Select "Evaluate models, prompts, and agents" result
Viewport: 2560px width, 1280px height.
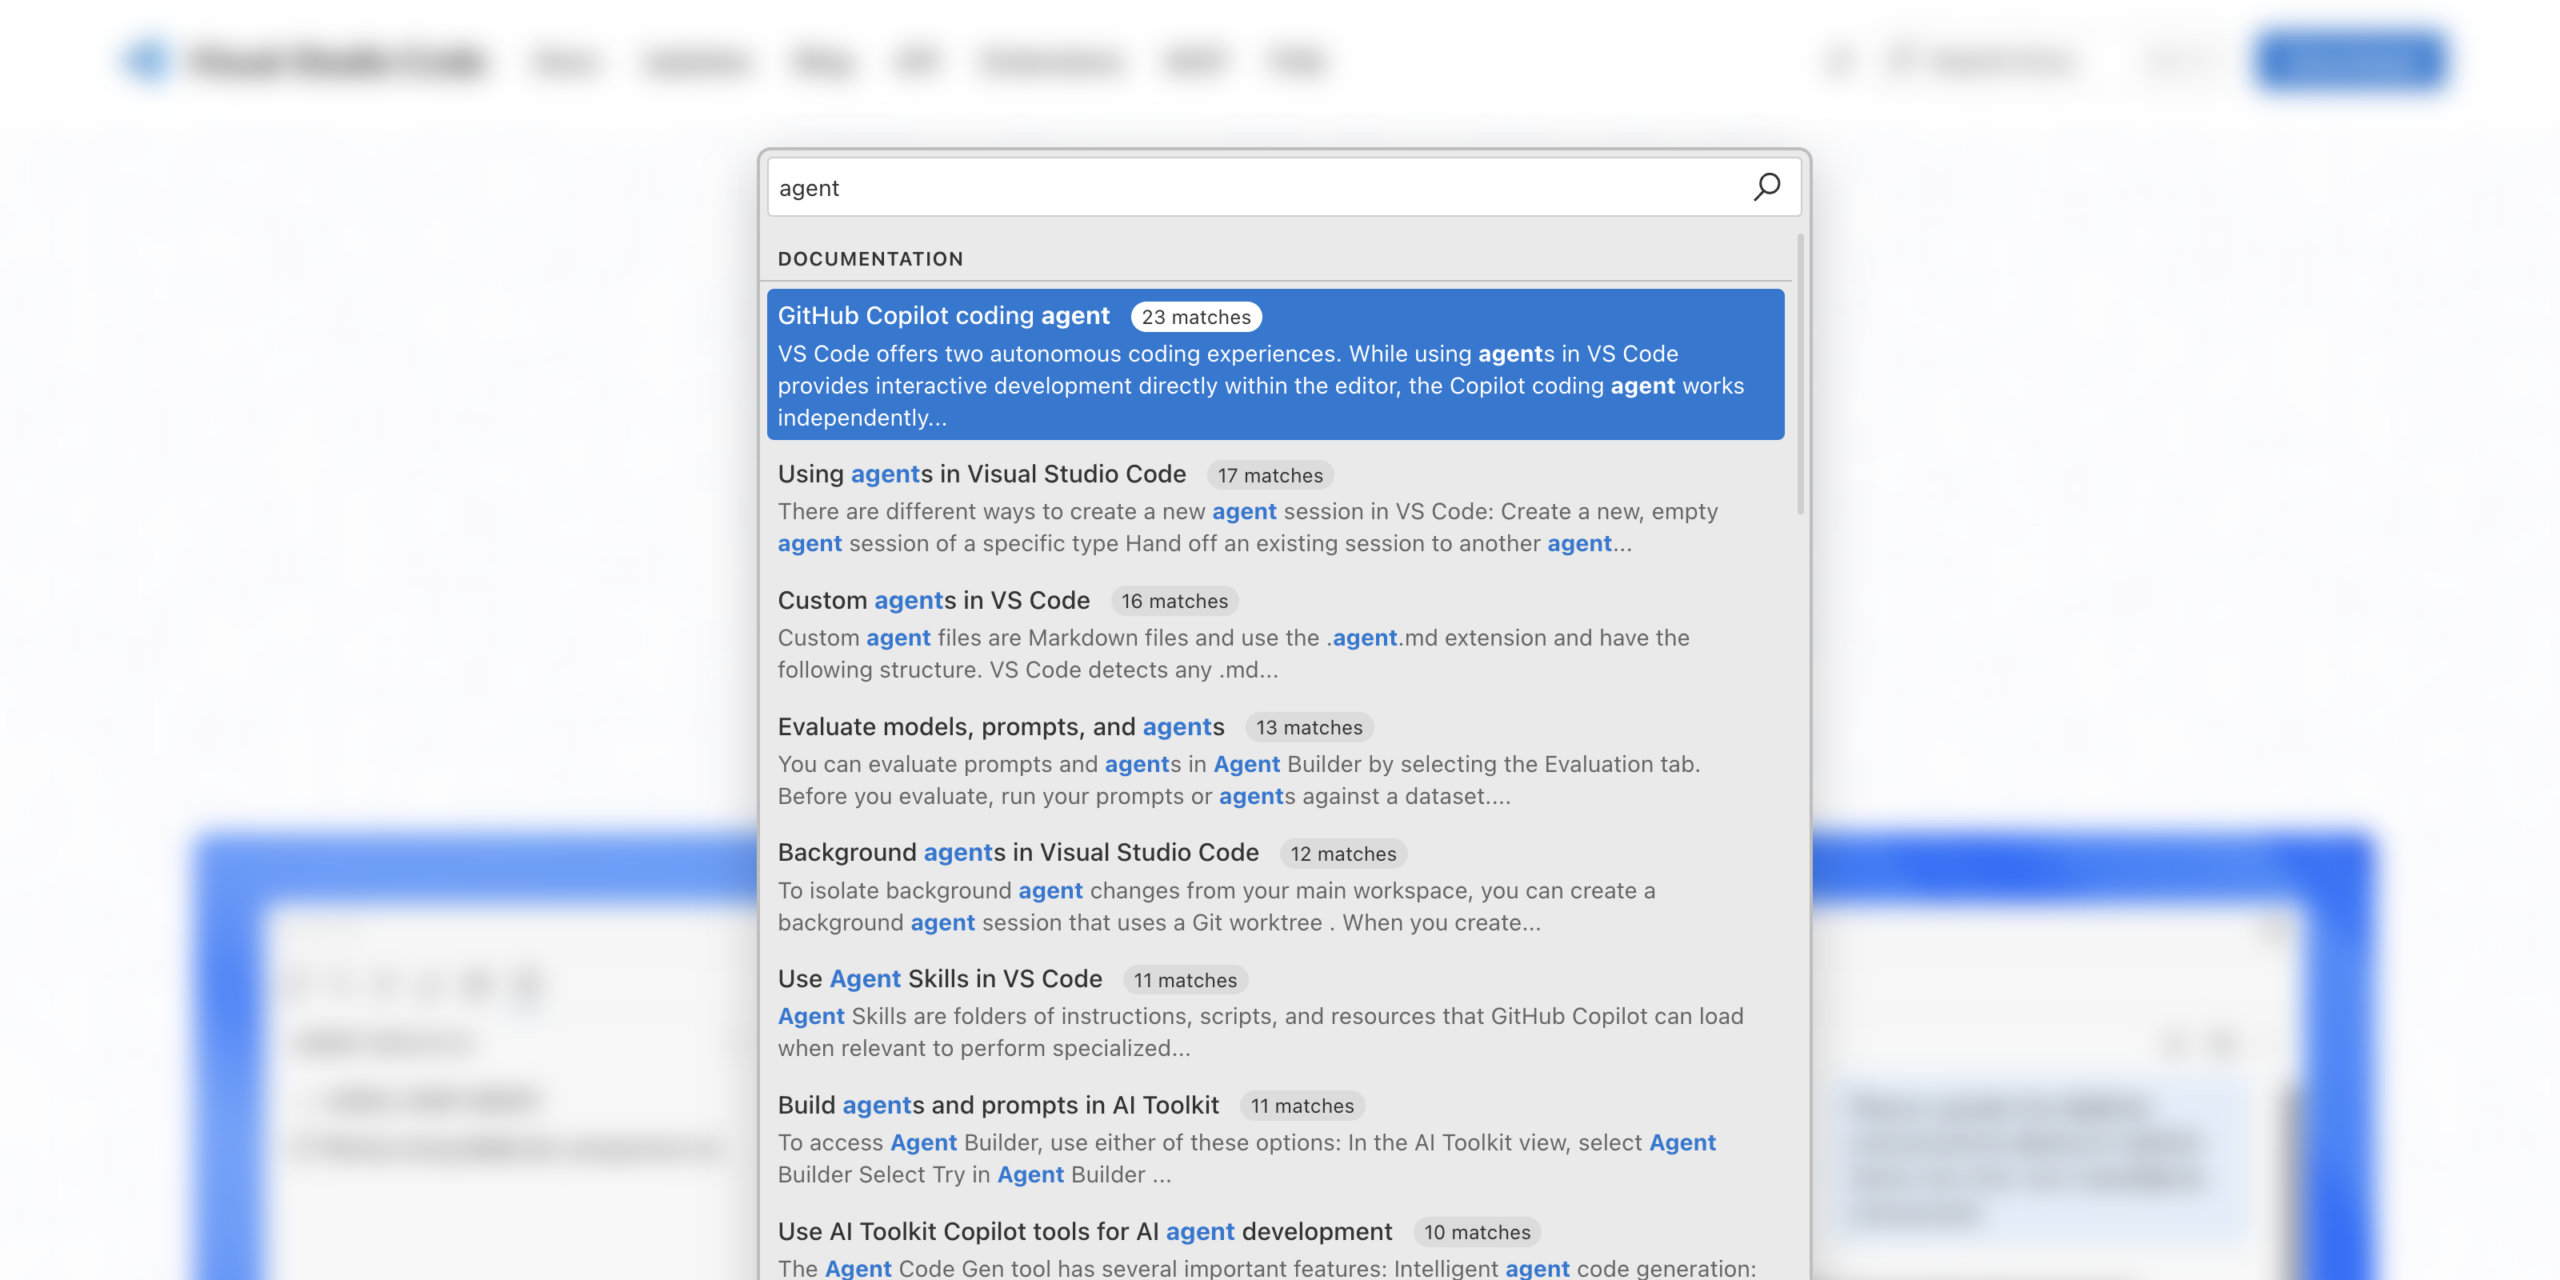pyautogui.click(x=1001, y=727)
